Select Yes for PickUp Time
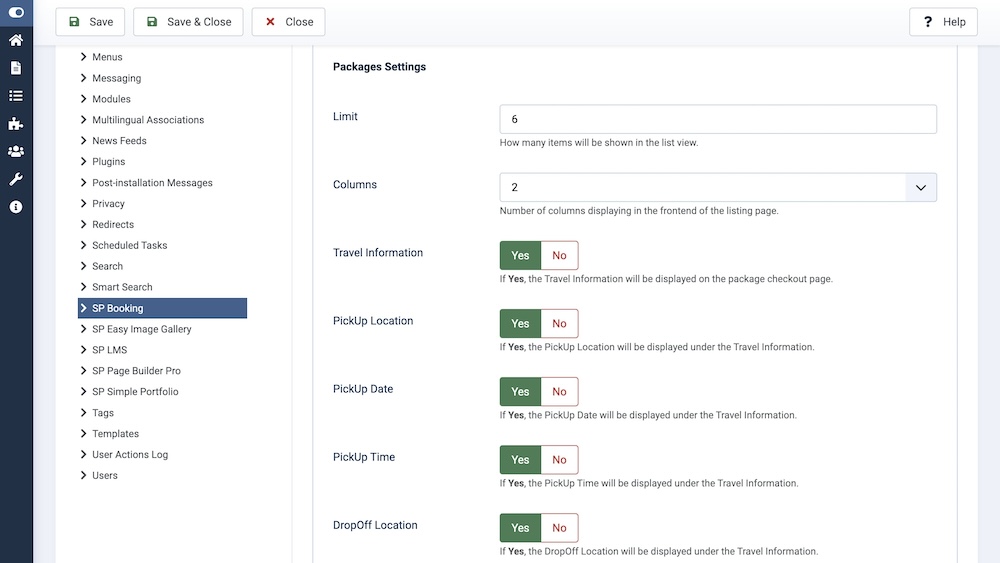Viewport: 1000px width, 563px height. [x=520, y=460]
